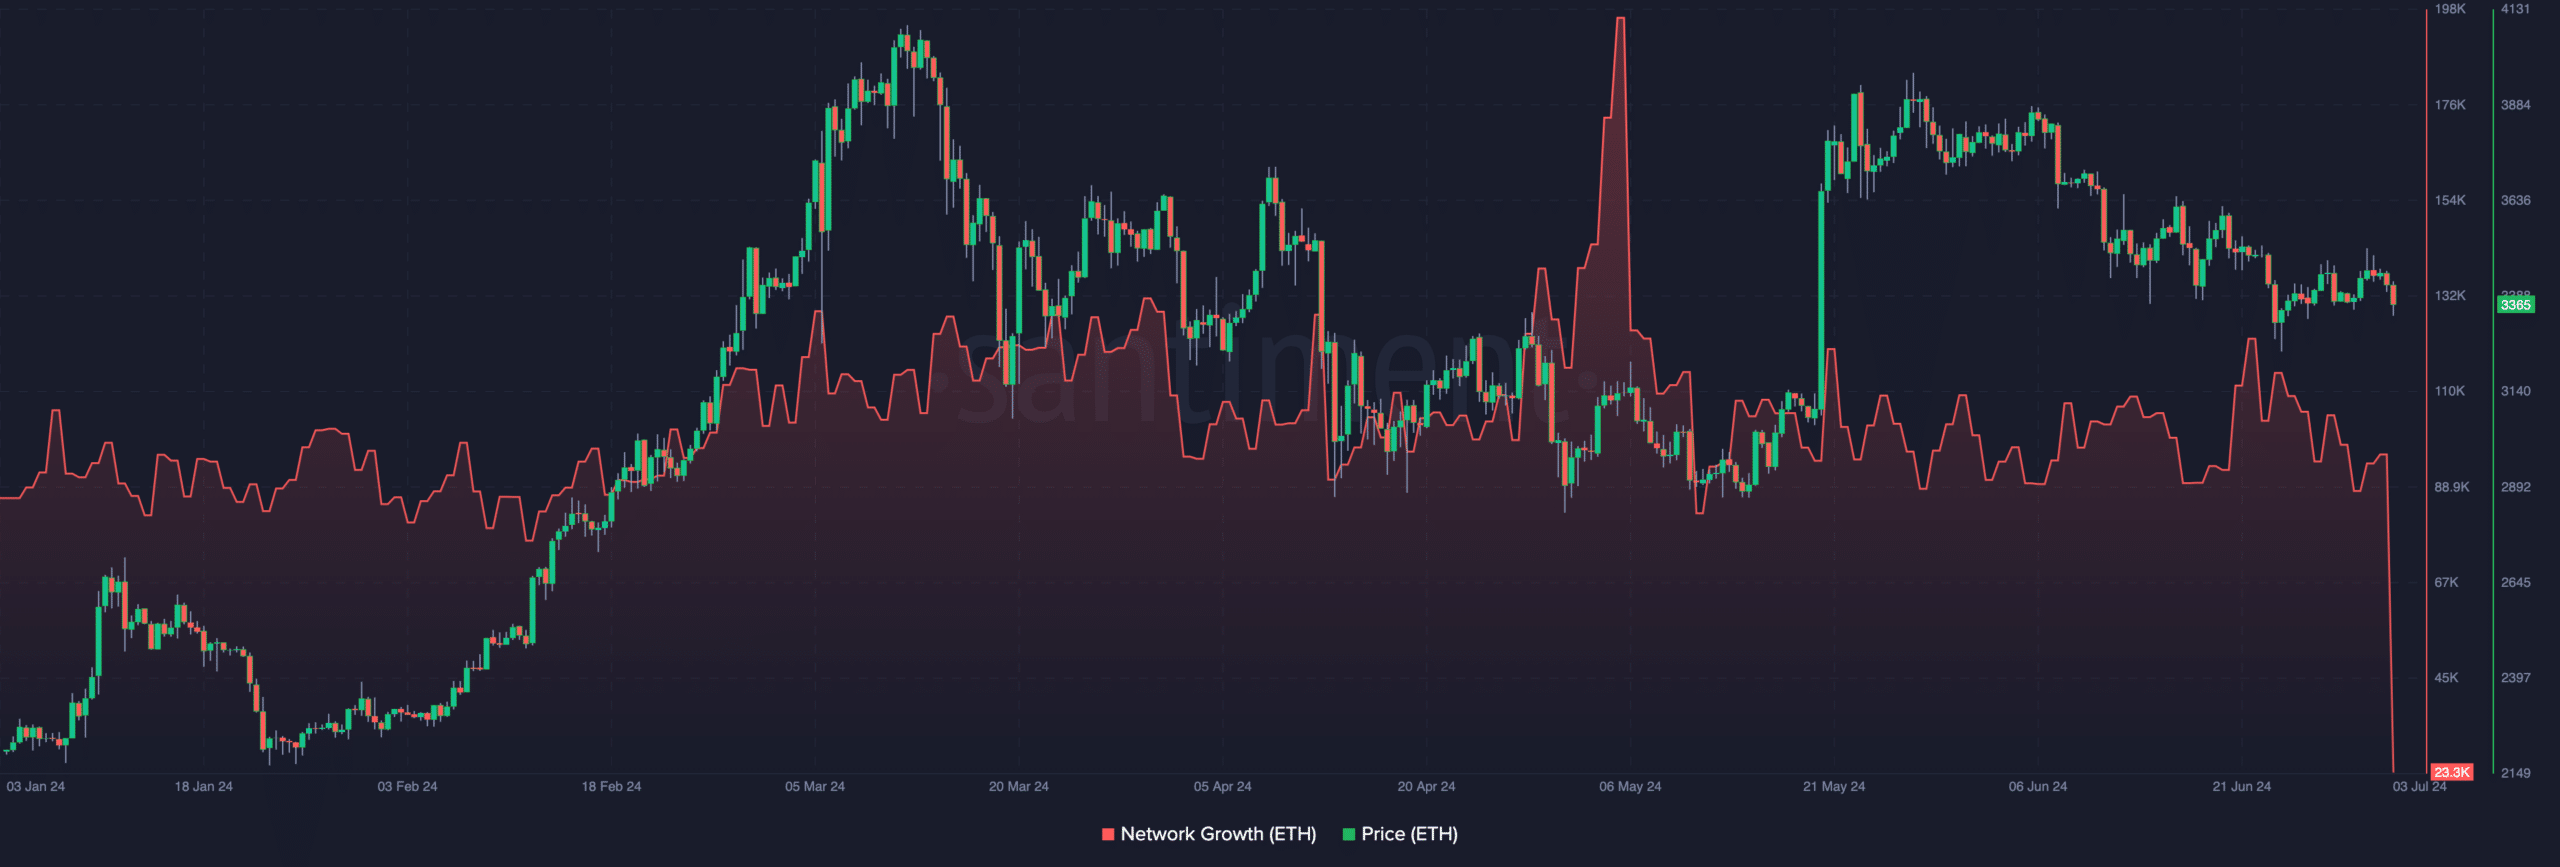Image resolution: width=2560 pixels, height=867 pixels.
Task: Click the 3636 price axis value
Action: click(x=2516, y=200)
